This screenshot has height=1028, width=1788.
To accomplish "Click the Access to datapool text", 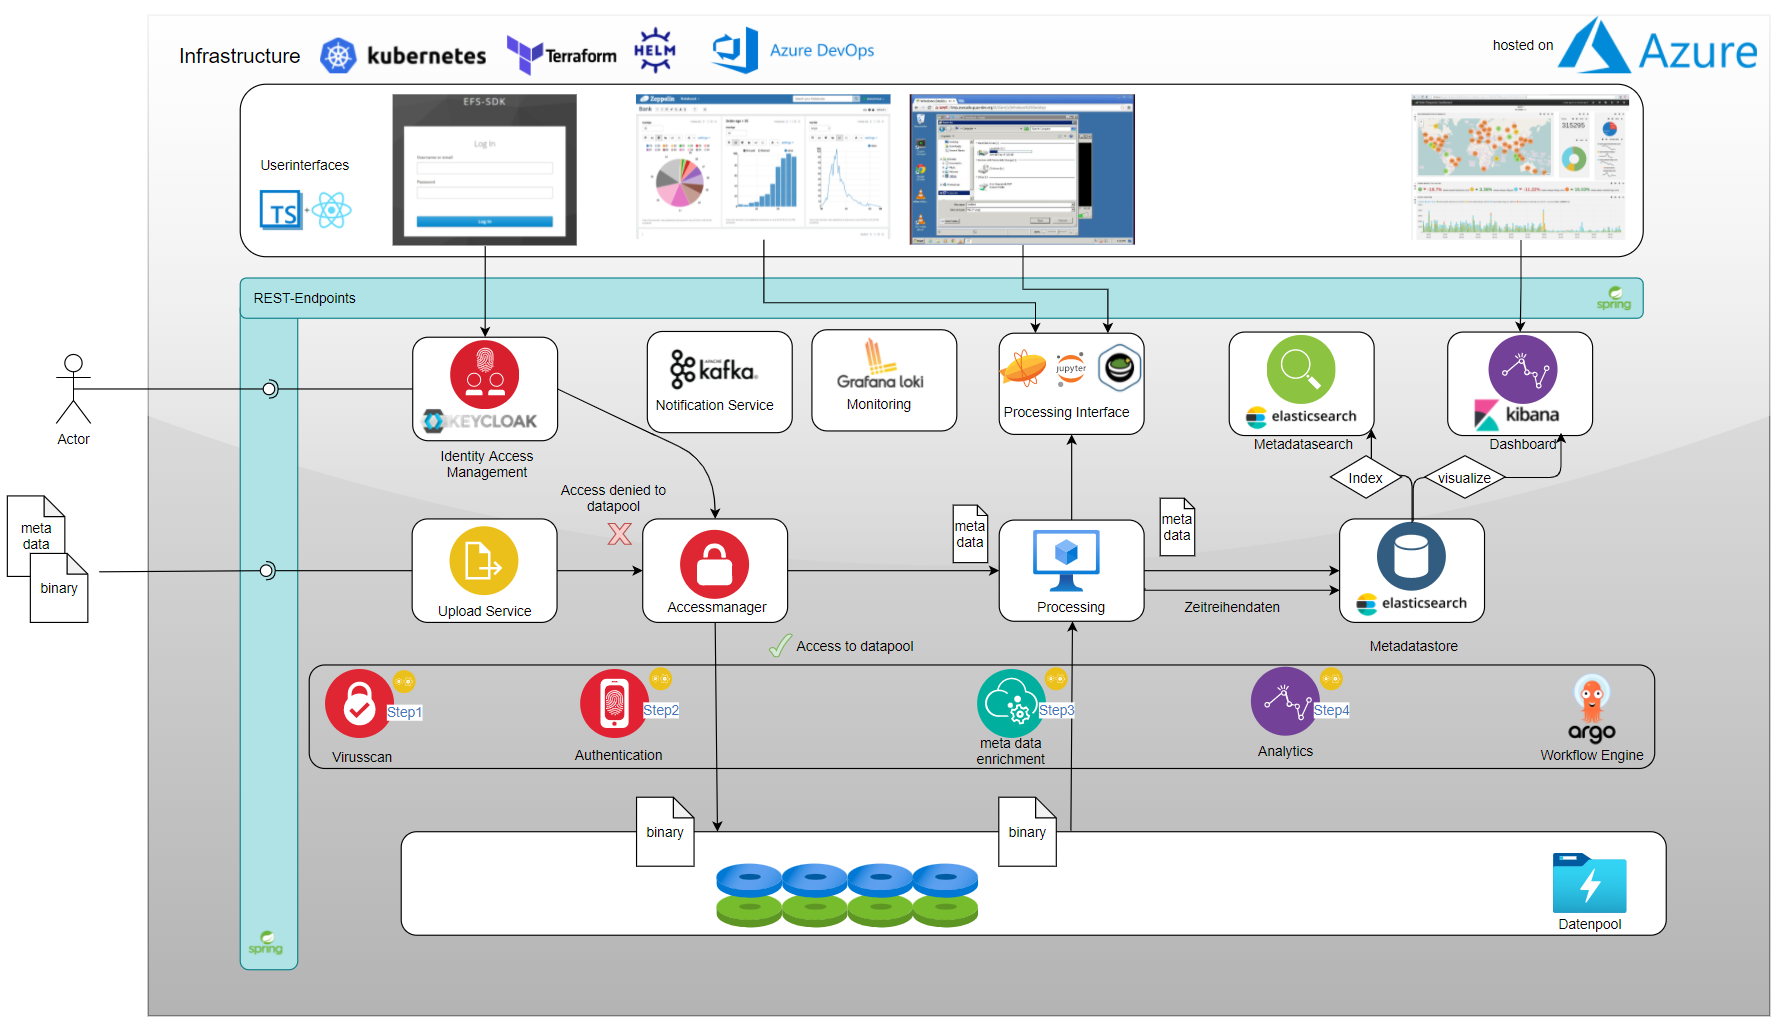I will (x=855, y=646).
